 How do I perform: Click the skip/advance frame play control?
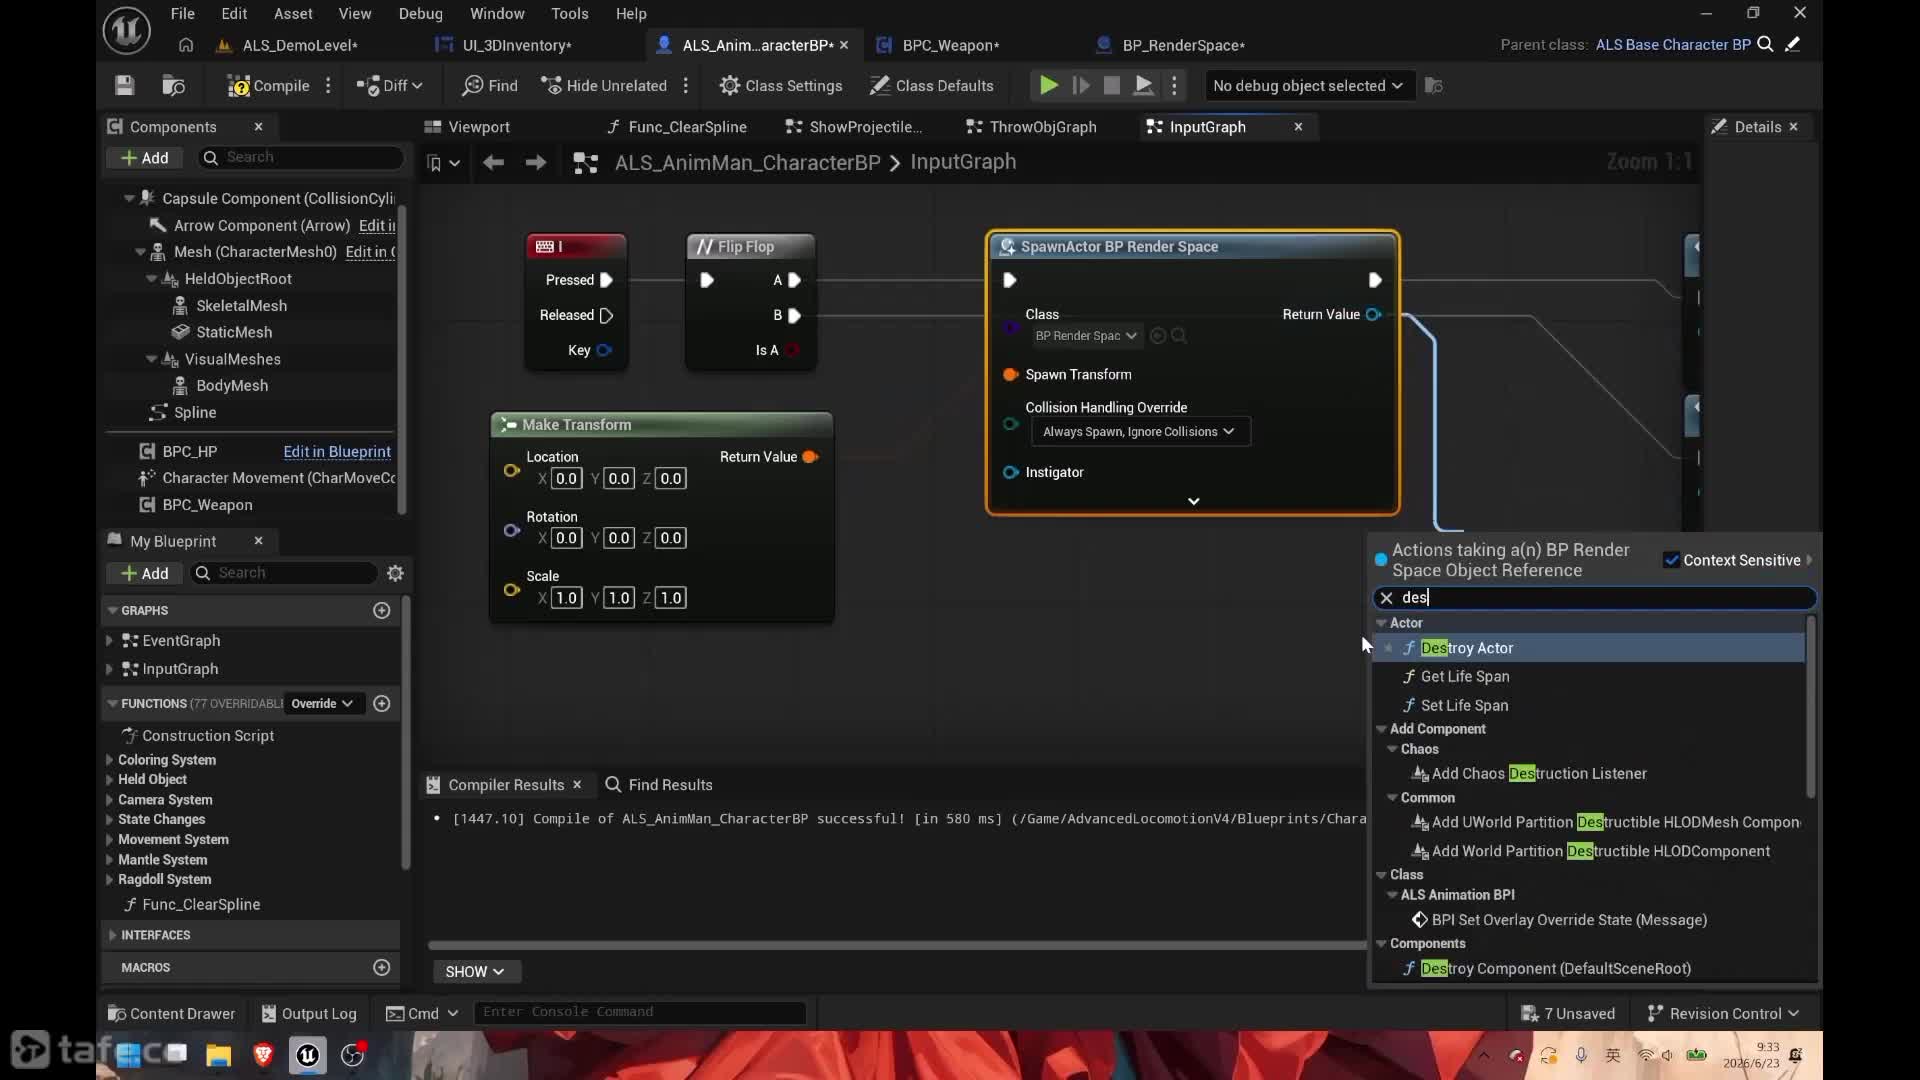click(x=1081, y=86)
